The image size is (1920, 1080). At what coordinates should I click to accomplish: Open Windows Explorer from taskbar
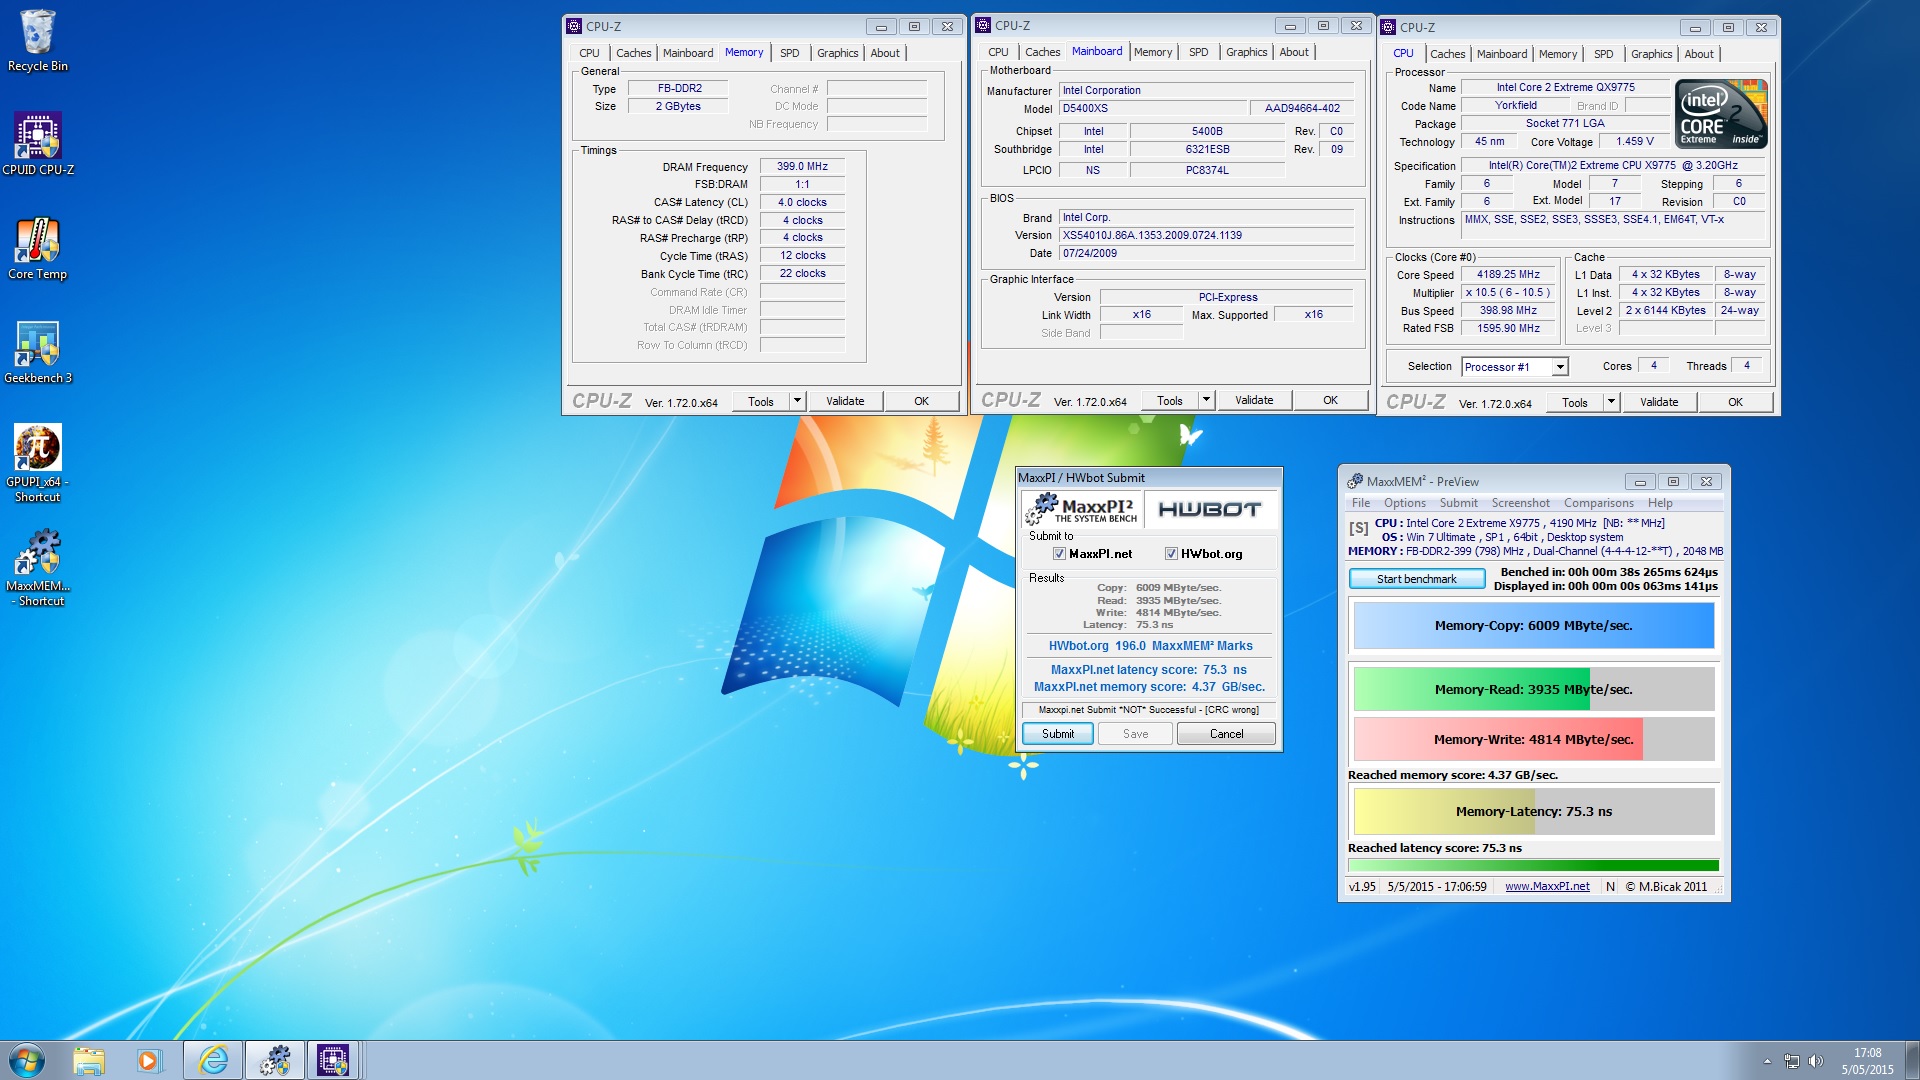(89, 1060)
